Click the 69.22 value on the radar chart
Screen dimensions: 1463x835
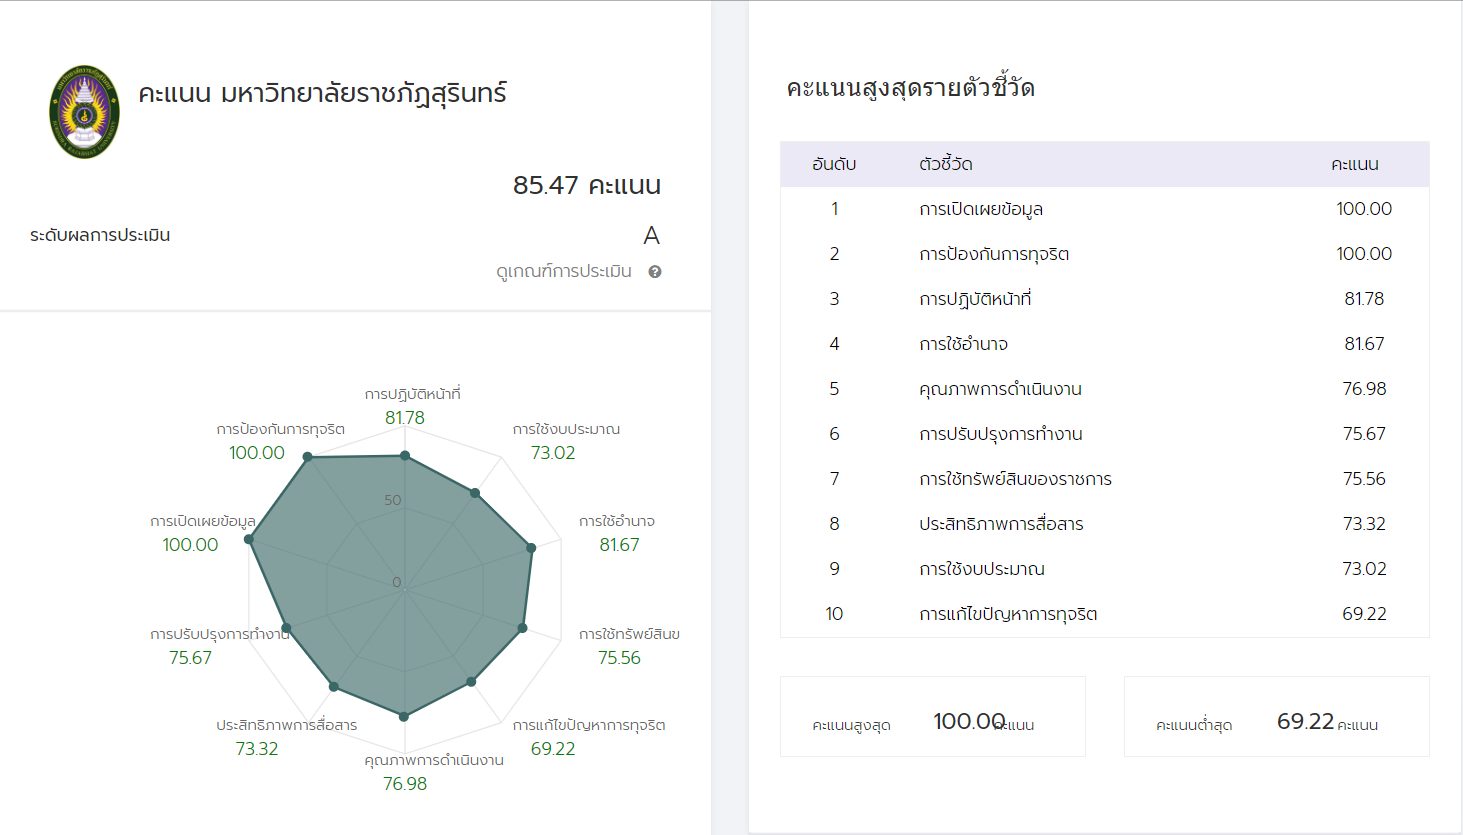pyautogui.click(x=553, y=749)
